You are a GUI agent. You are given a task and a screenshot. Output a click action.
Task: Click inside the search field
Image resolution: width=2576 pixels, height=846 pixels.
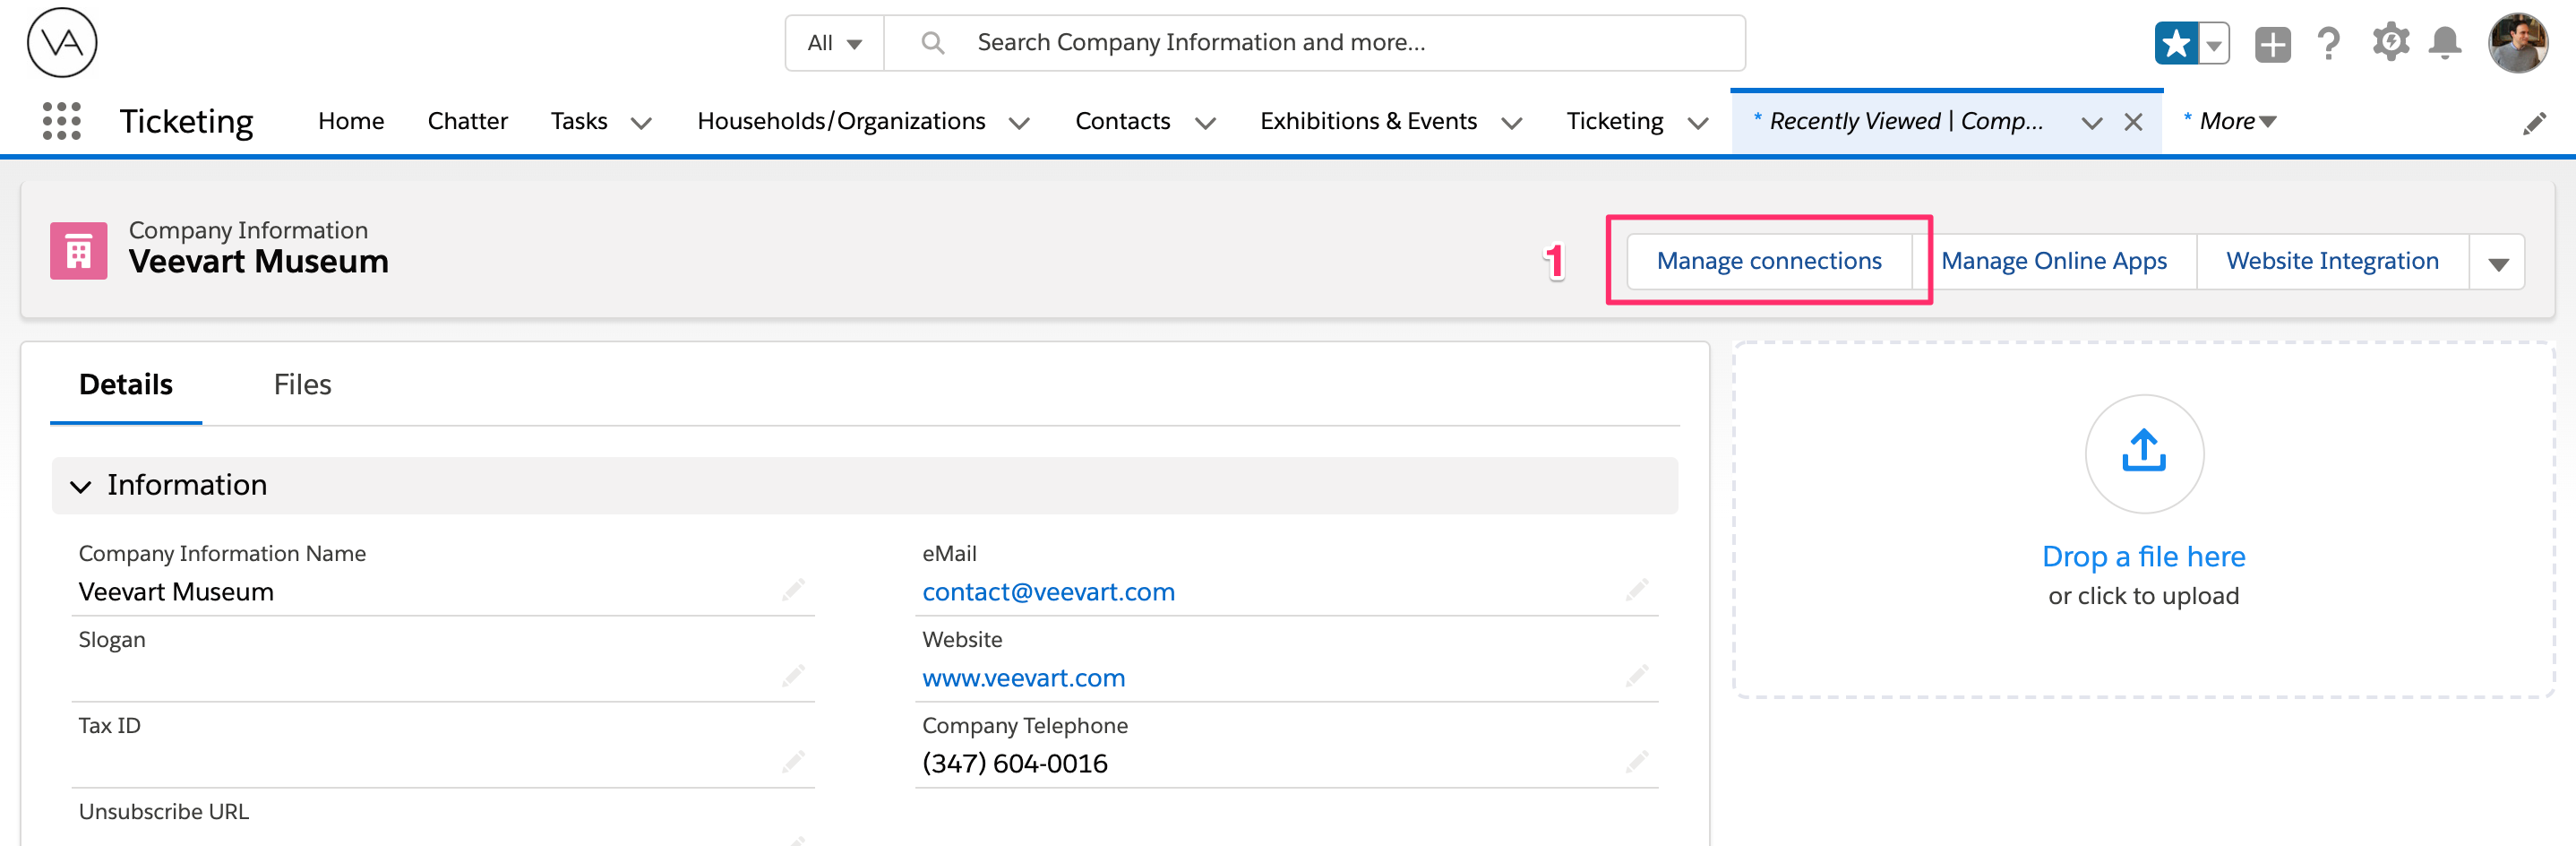point(1200,42)
